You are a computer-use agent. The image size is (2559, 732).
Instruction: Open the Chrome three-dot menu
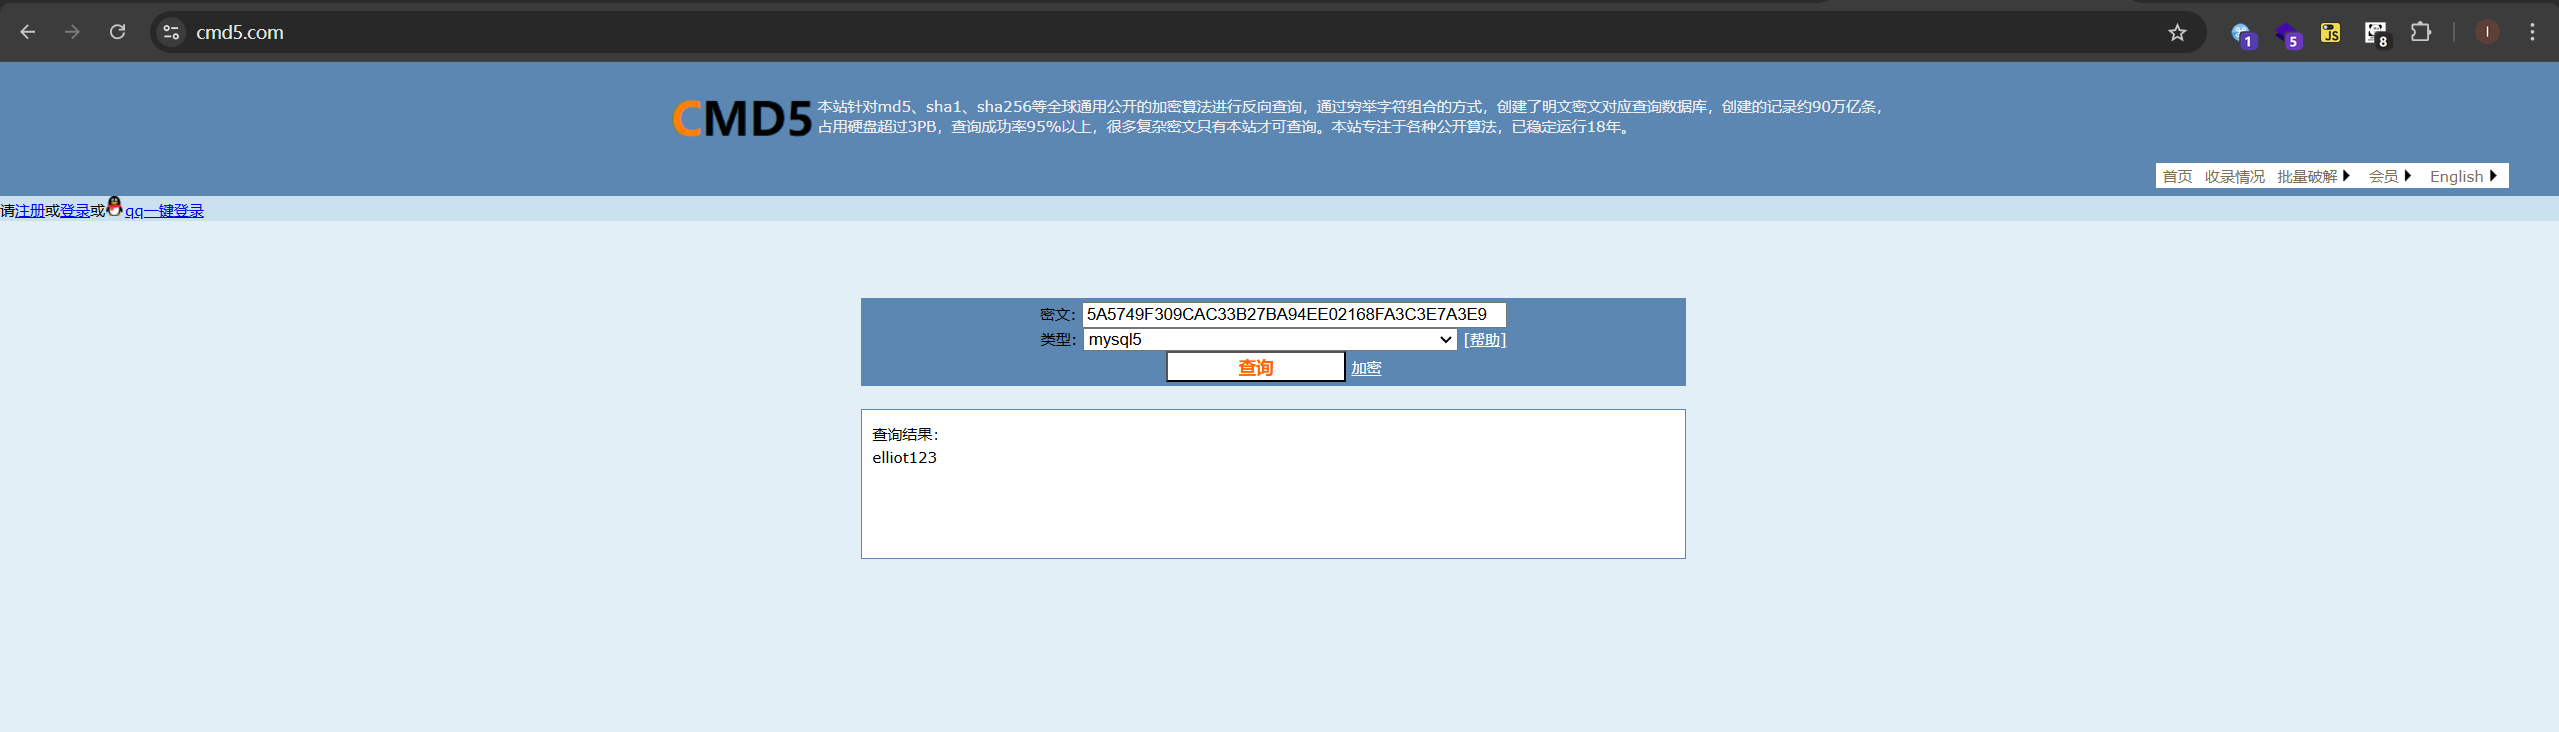pyautogui.click(x=2532, y=32)
